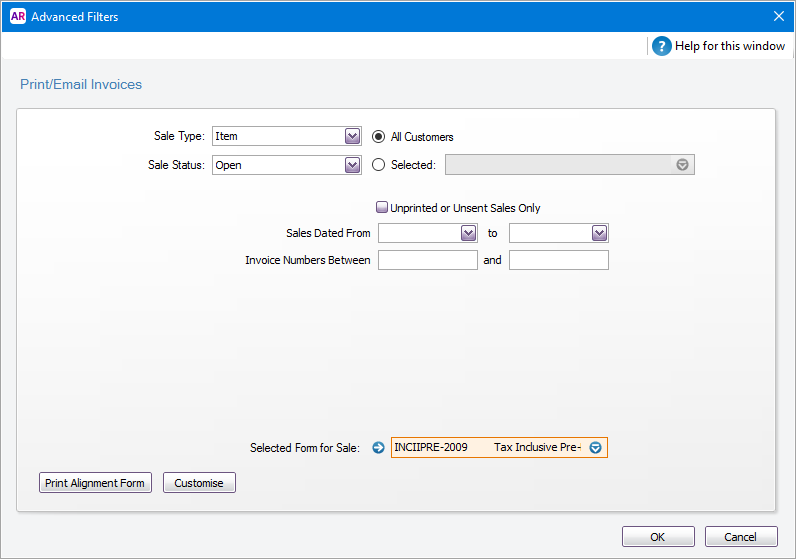Click the first Invoice Numbers Between field
This screenshot has width=796, height=559.
tap(428, 260)
